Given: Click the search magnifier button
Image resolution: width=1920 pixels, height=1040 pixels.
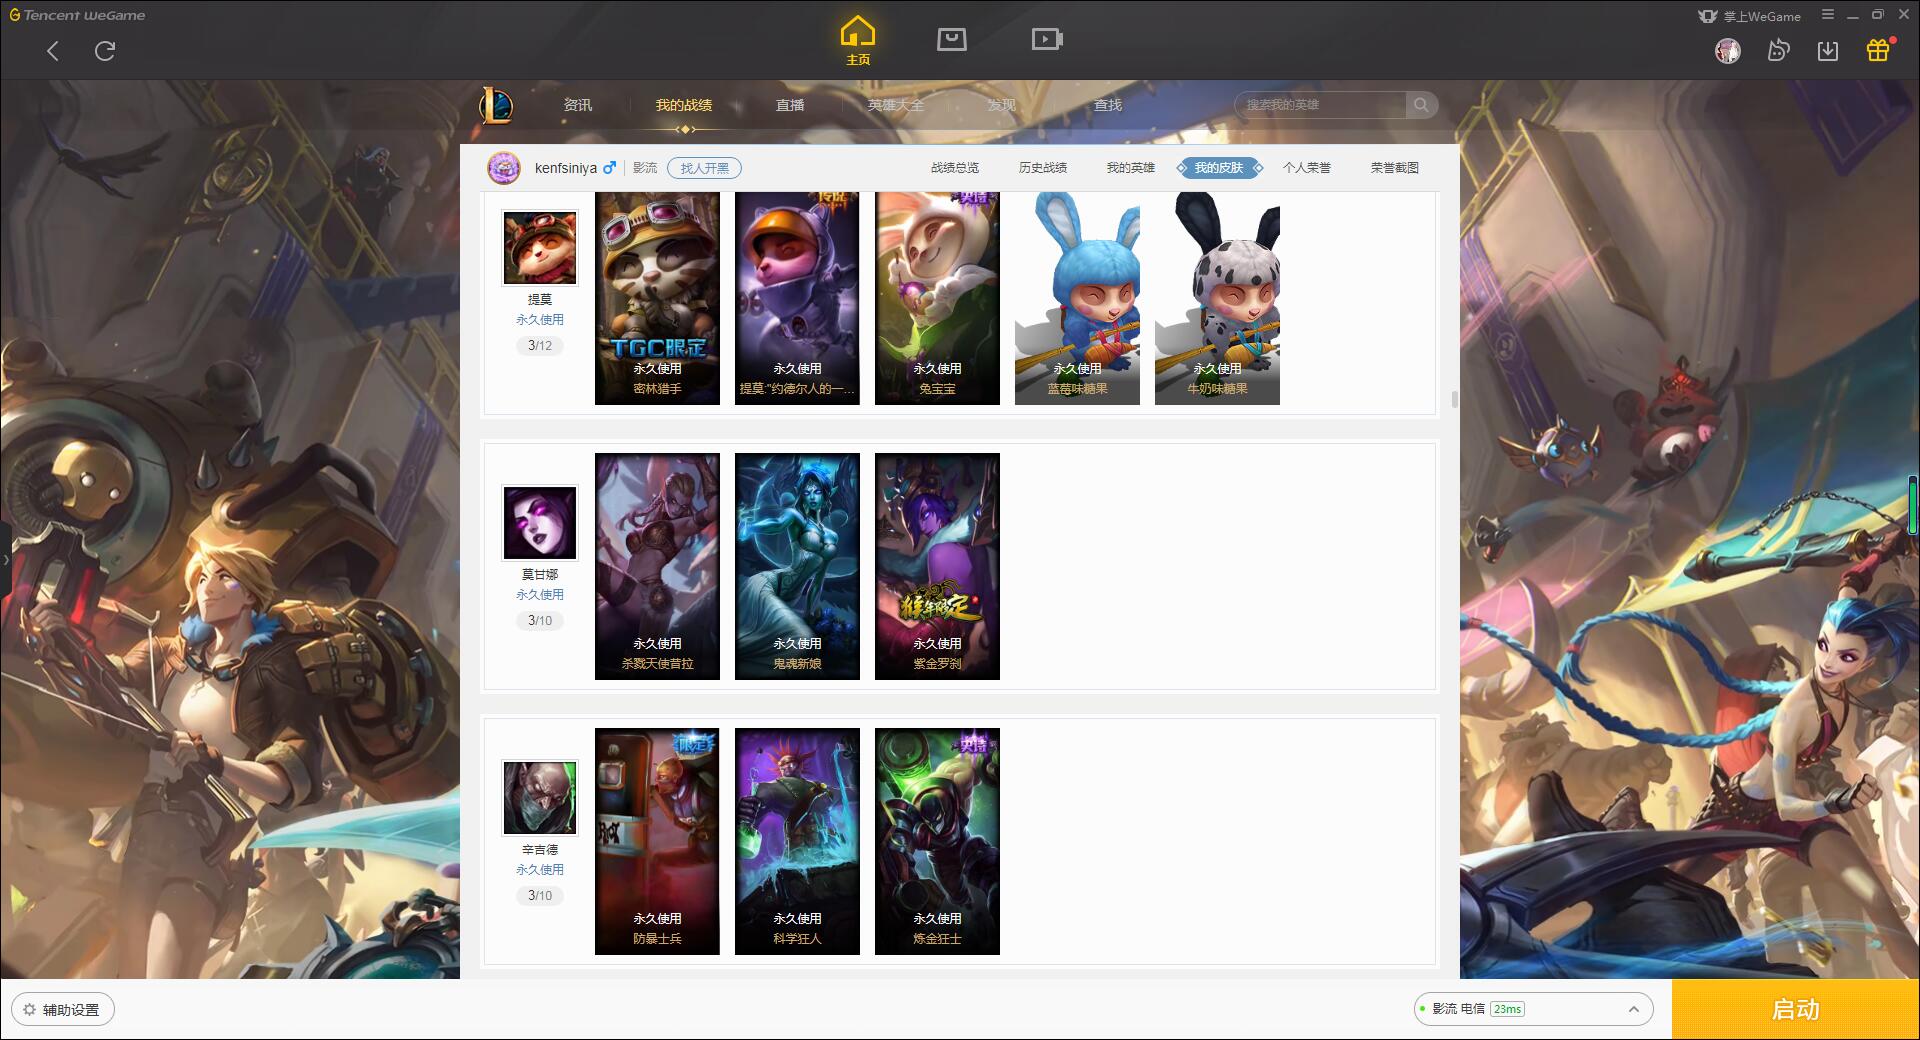Looking at the screenshot, I should (x=1421, y=105).
